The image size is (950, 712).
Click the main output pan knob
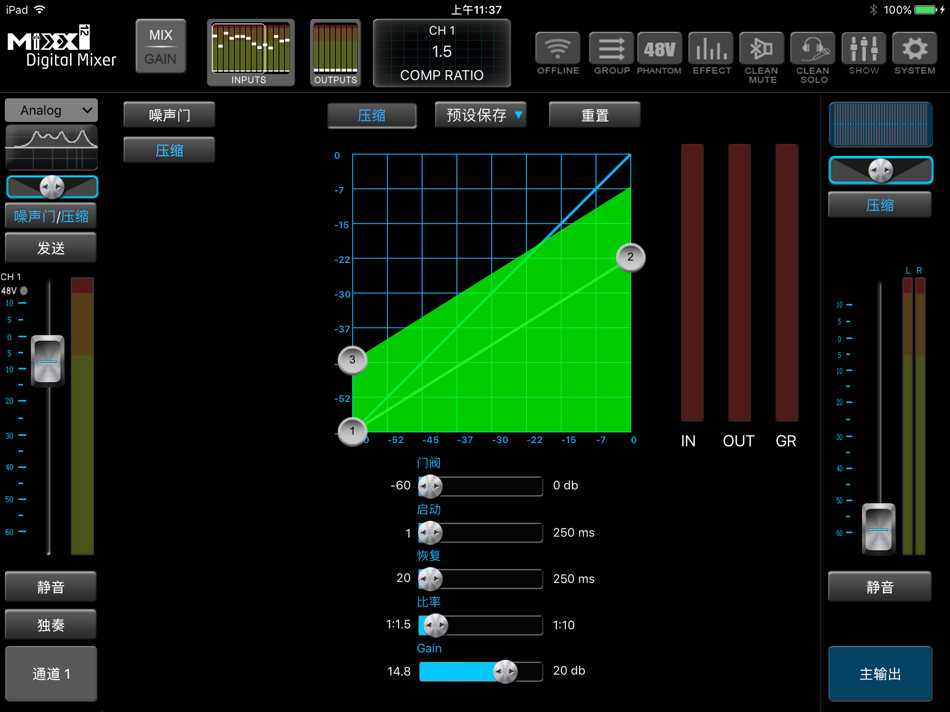(x=880, y=170)
